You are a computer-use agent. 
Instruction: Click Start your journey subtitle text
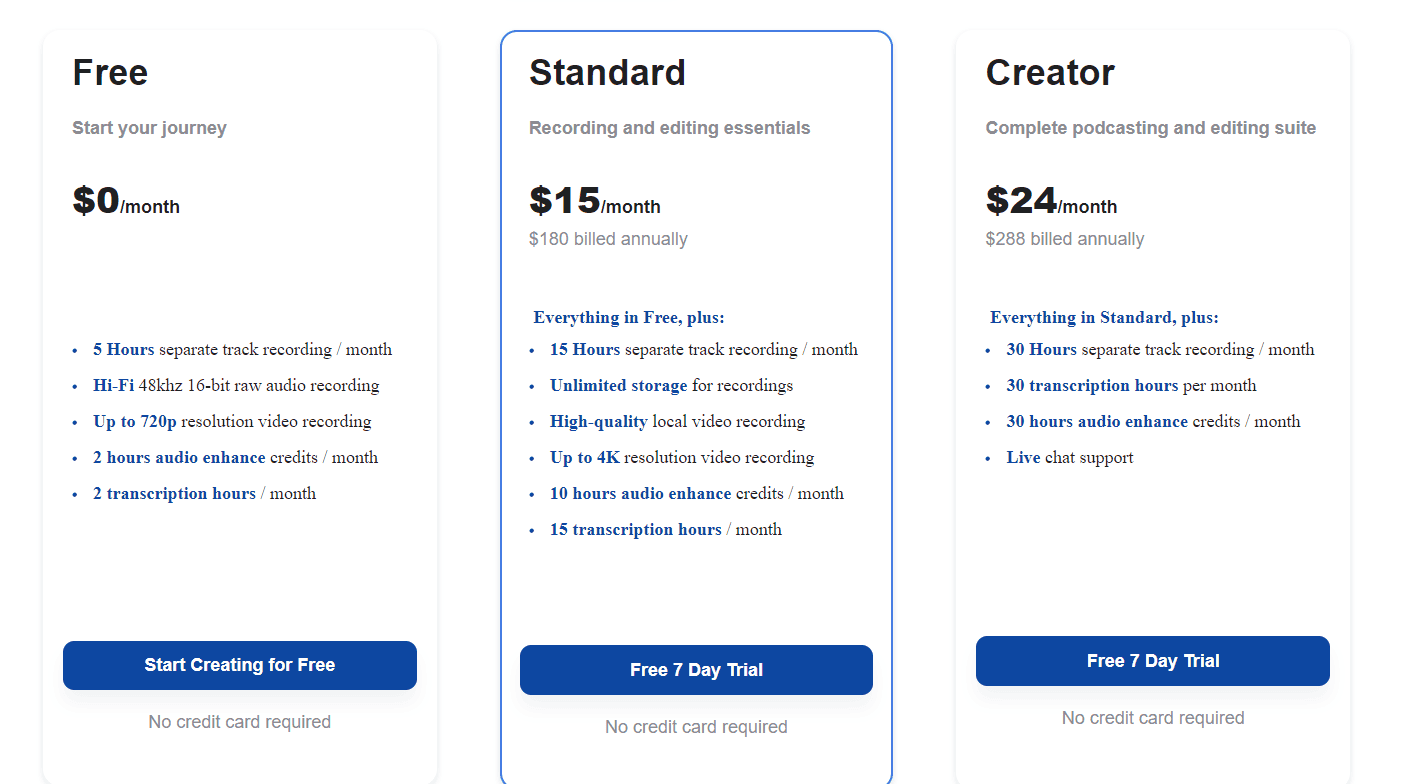point(149,127)
